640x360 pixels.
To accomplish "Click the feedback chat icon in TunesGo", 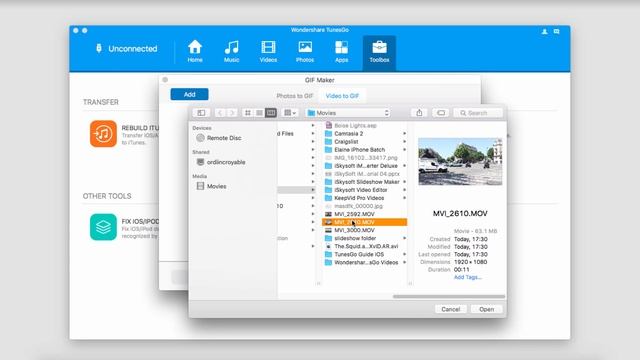I will (x=556, y=31).
